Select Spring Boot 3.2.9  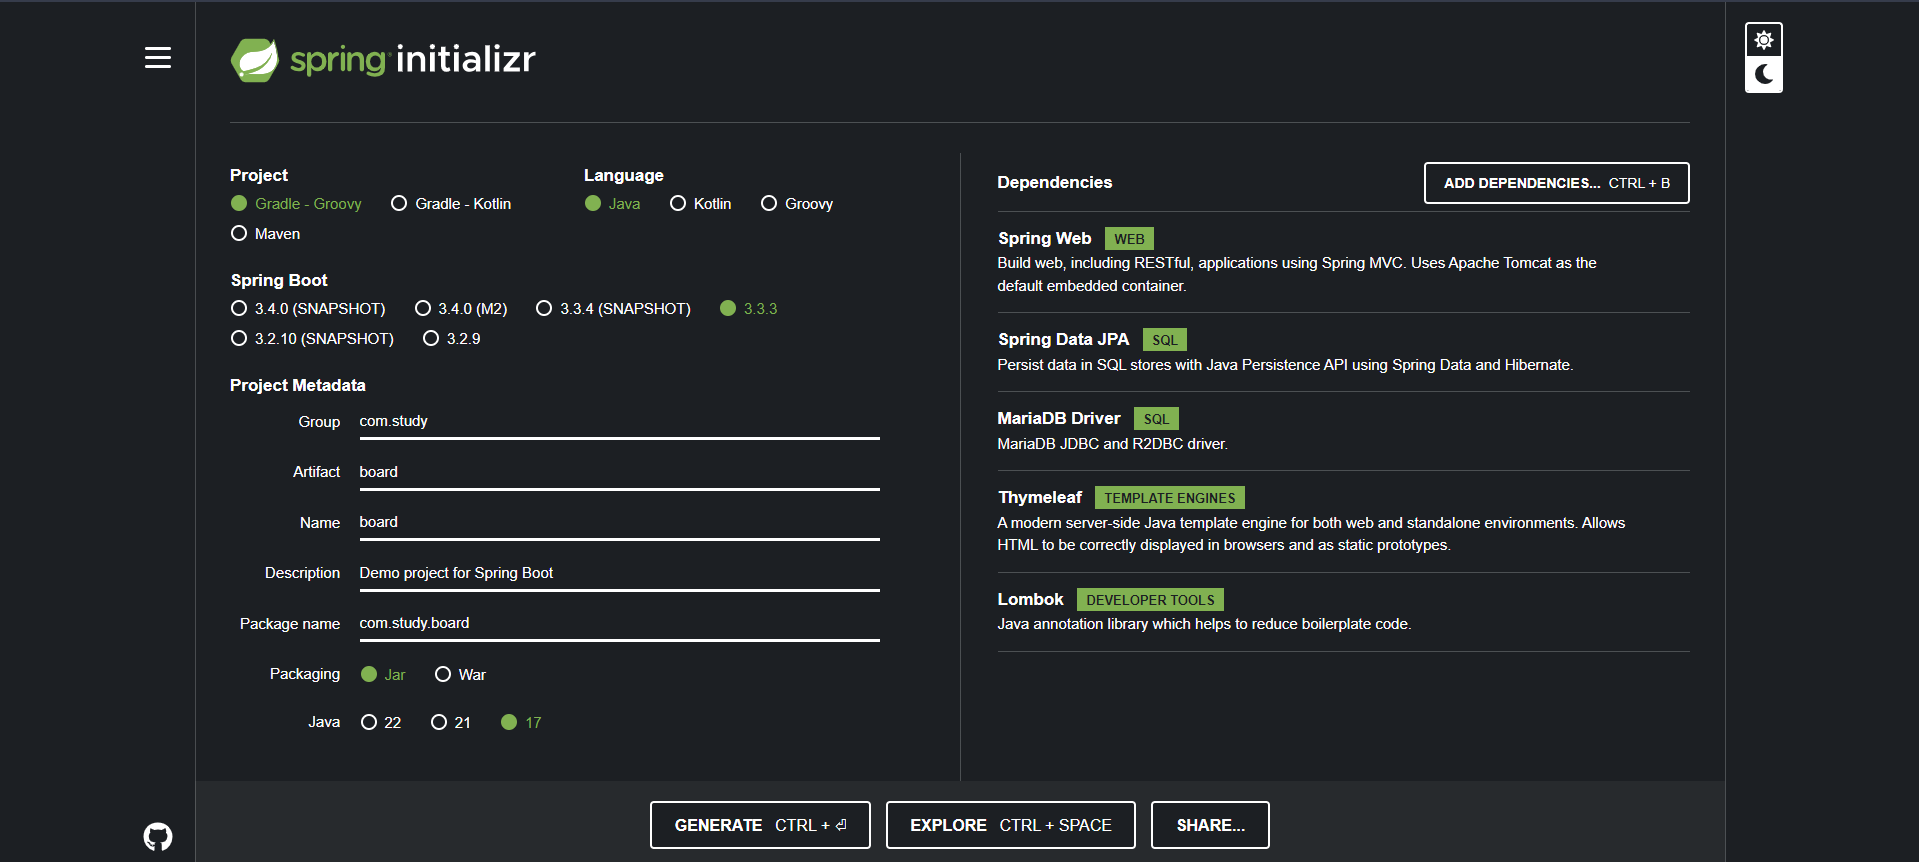(452, 339)
